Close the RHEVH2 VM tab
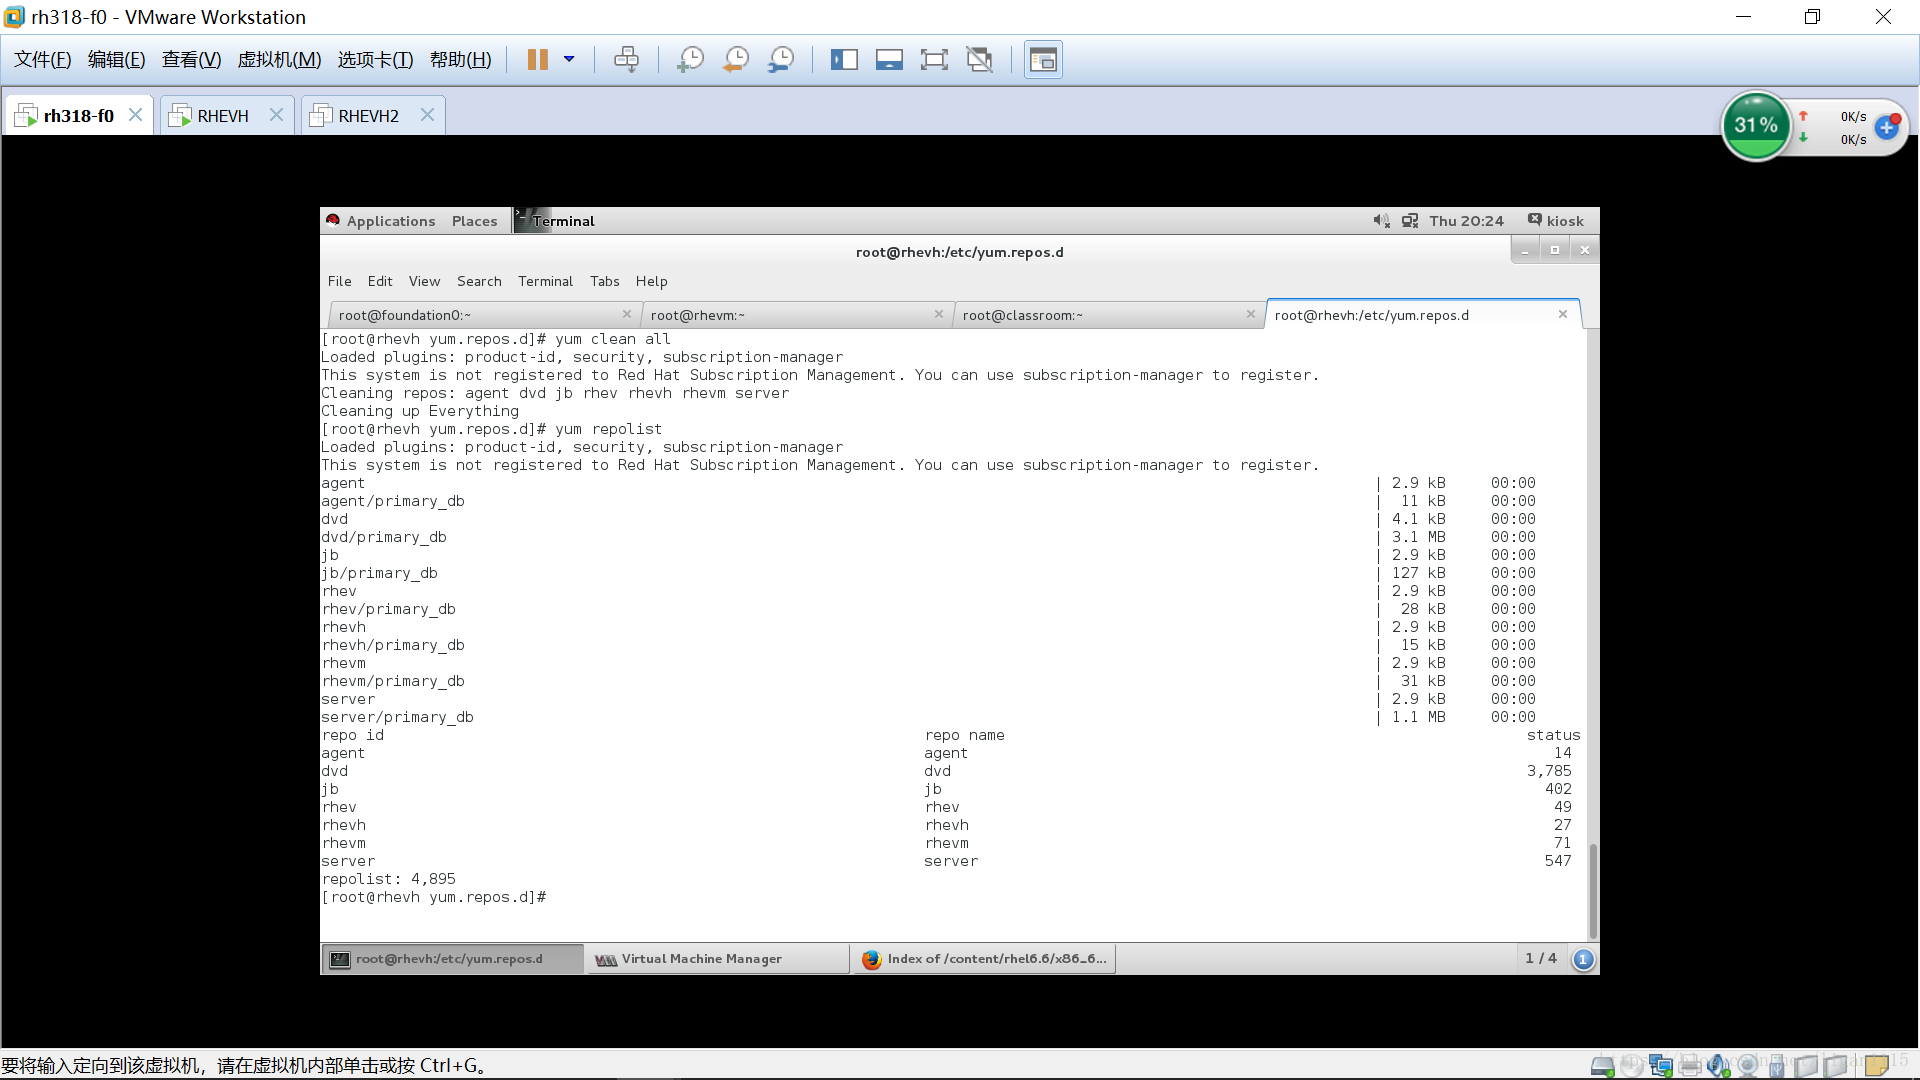Screen dimensions: 1920x1080 point(427,115)
